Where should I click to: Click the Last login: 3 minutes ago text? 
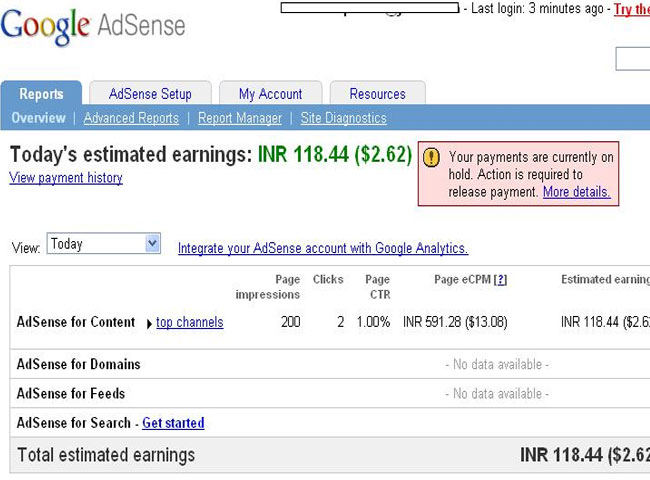537,9
